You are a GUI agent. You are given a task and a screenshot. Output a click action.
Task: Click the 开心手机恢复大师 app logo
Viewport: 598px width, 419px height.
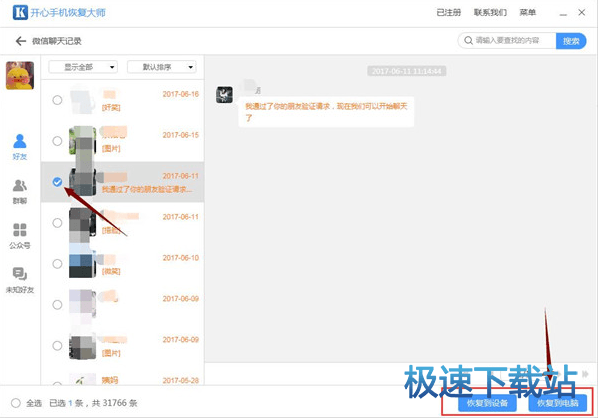pyautogui.click(x=20, y=12)
